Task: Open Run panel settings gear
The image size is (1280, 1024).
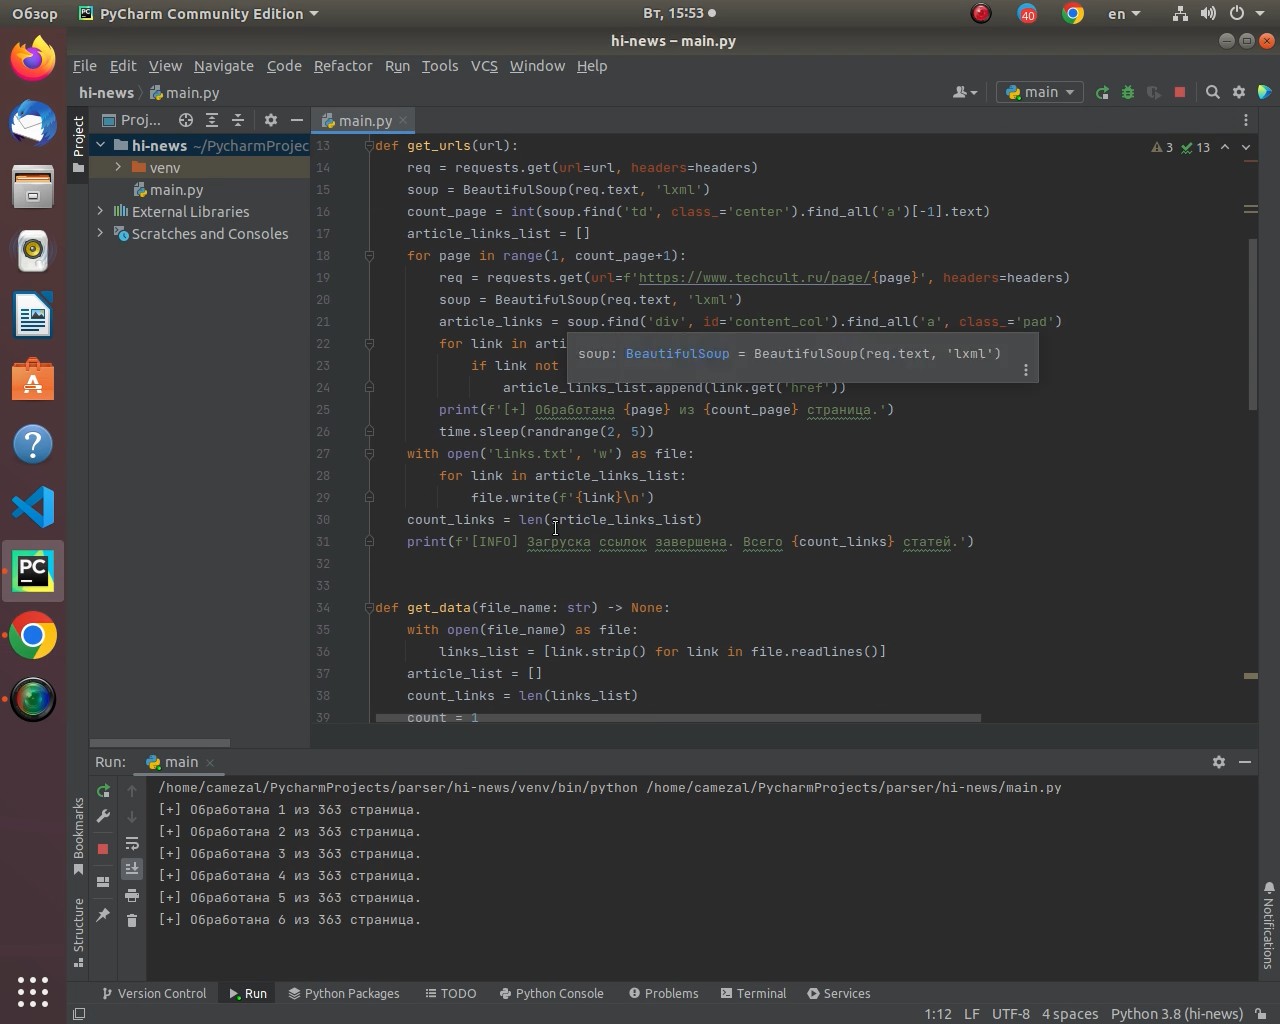Action: [1218, 762]
